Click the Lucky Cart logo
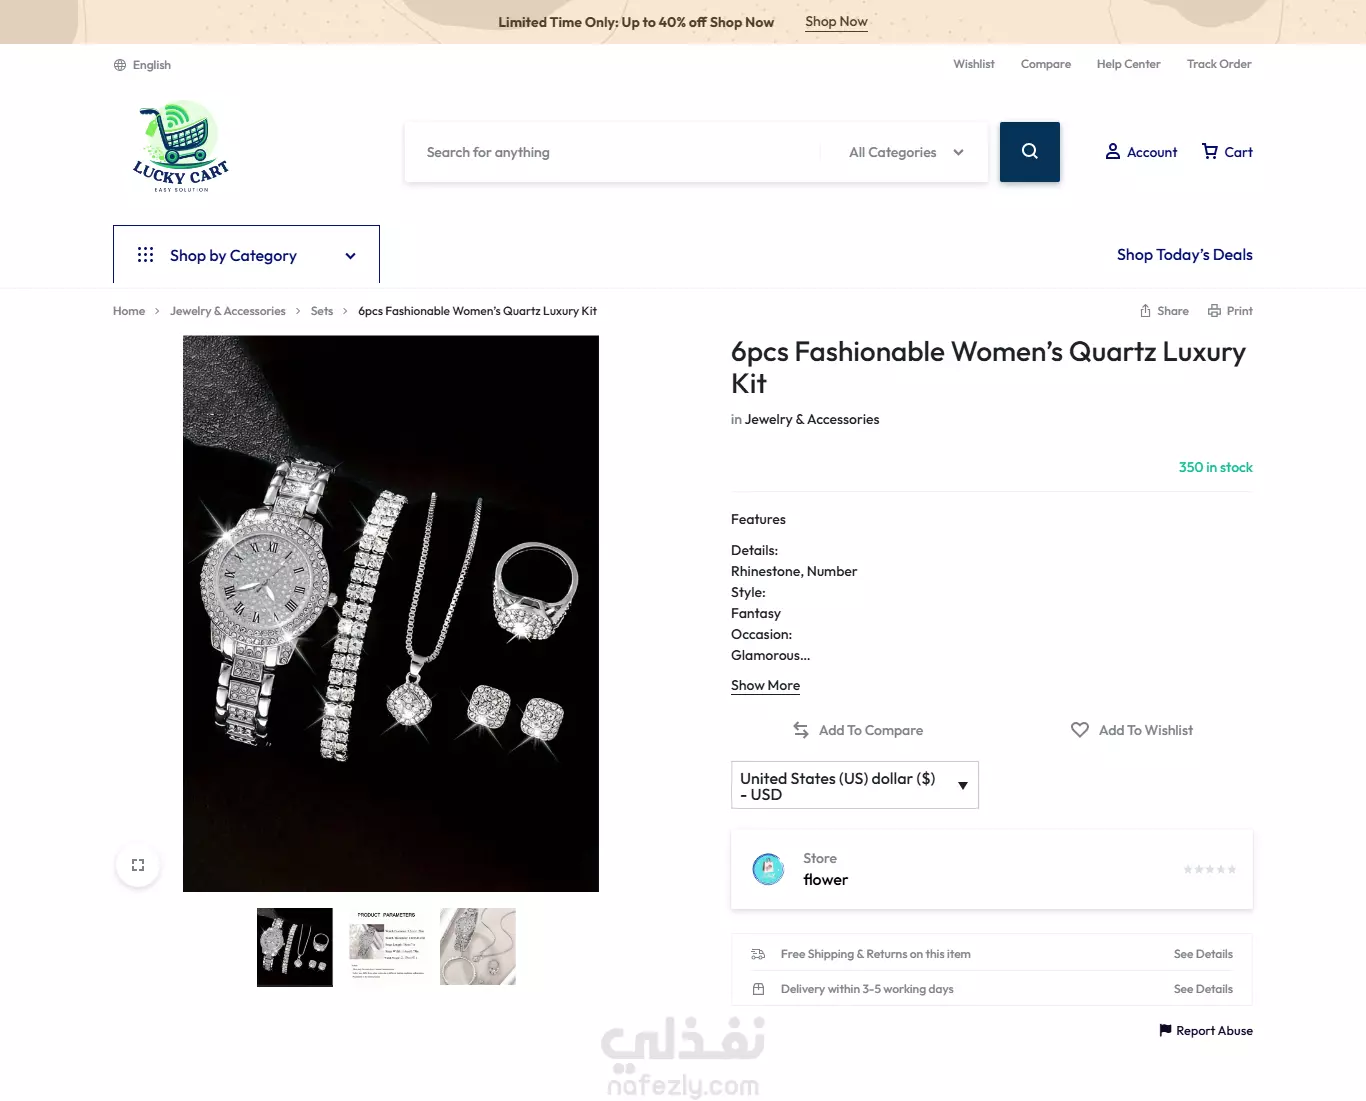The image size is (1366, 1101). 181,146
